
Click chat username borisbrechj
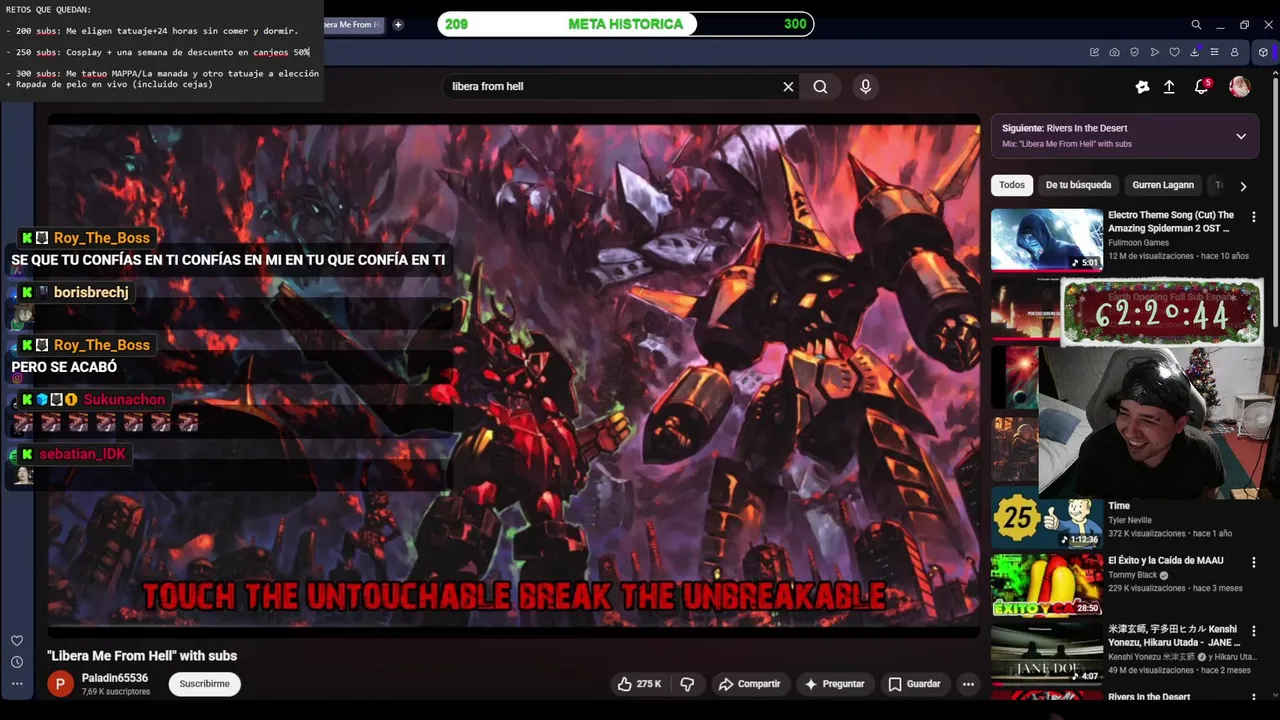(x=91, y=293)
